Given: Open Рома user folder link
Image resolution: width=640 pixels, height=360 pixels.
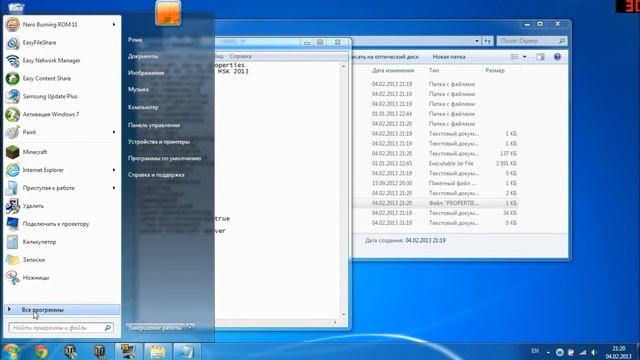Looking at the screenshot, I should click(135, 40).
